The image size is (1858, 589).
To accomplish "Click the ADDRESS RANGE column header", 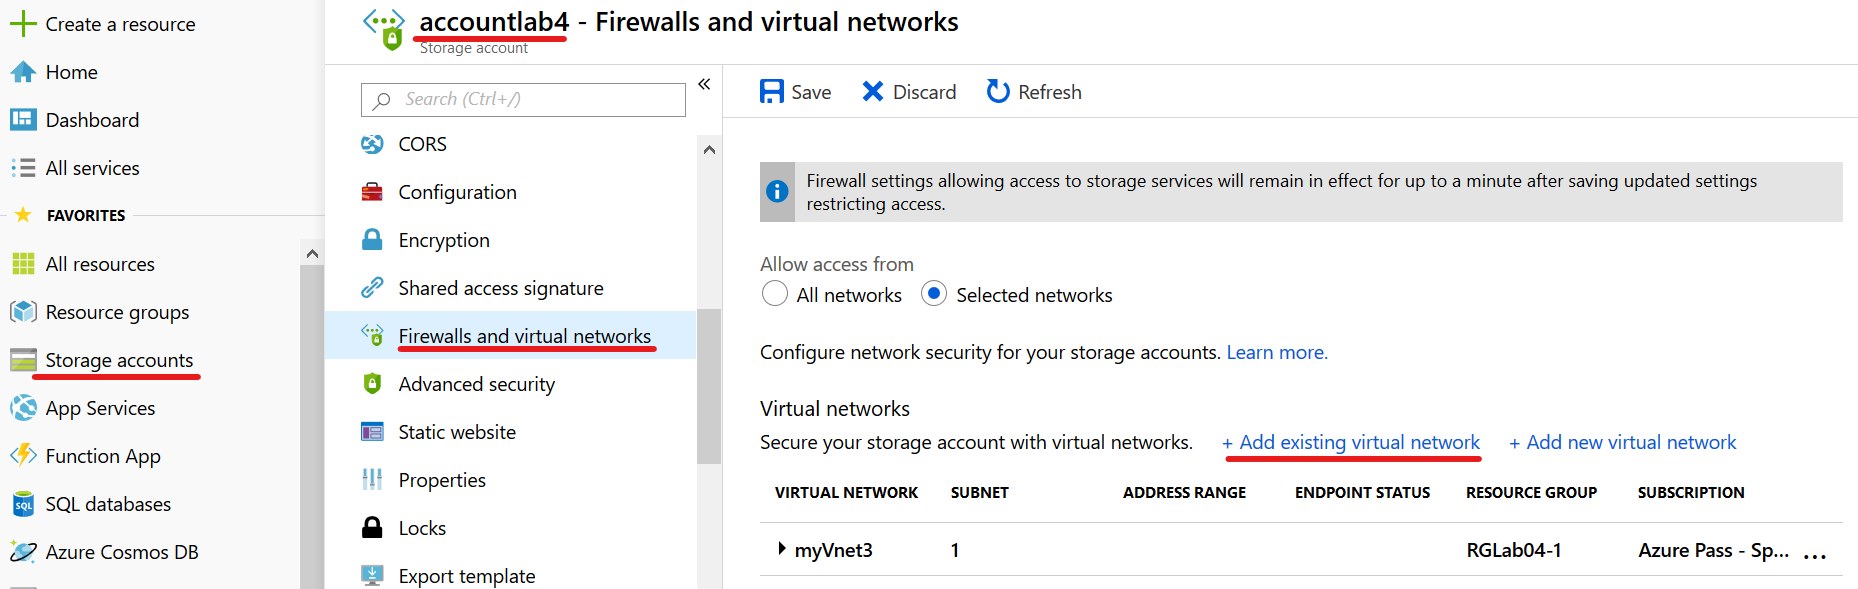I will click(1184, 492).
